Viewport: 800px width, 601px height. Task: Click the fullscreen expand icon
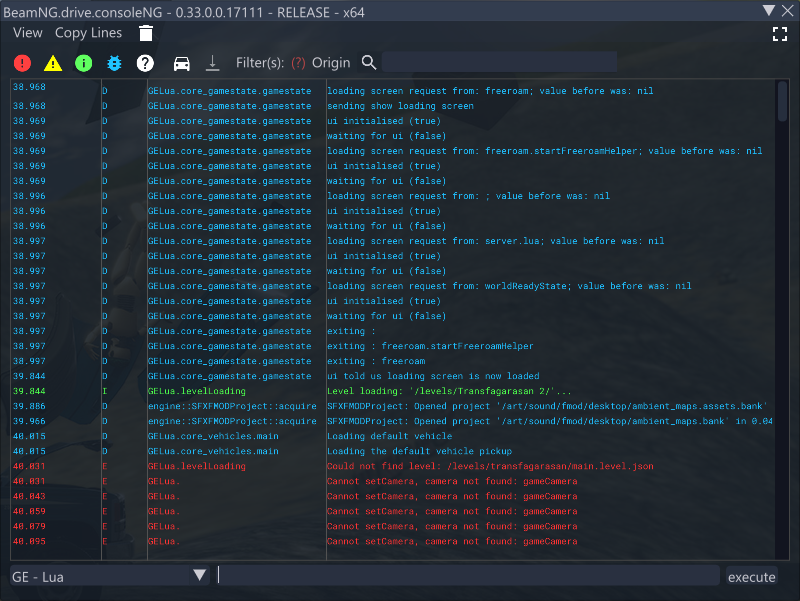pyautogui.click(x=780, y=34)
